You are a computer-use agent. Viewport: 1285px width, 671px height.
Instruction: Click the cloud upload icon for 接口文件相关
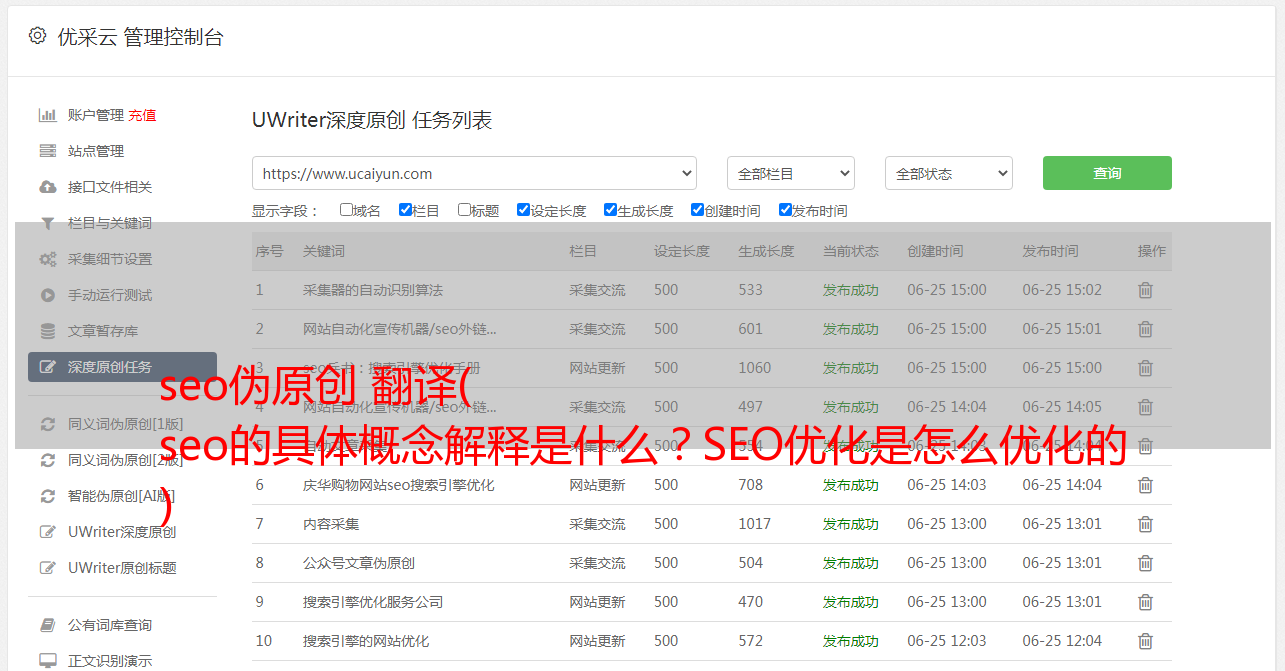[x=47, y=187]
